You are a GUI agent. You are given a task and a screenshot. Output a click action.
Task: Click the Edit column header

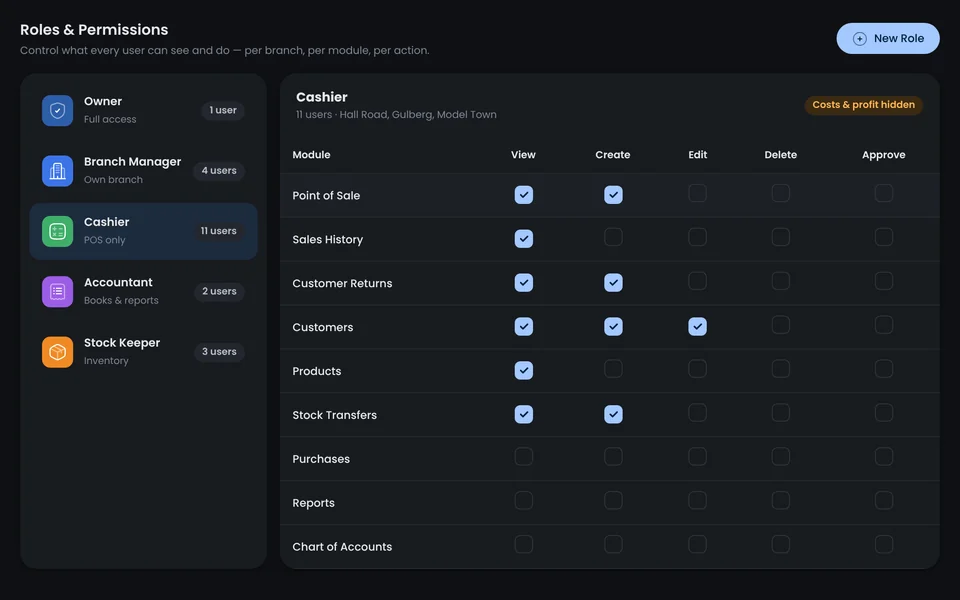click(697, 155)
